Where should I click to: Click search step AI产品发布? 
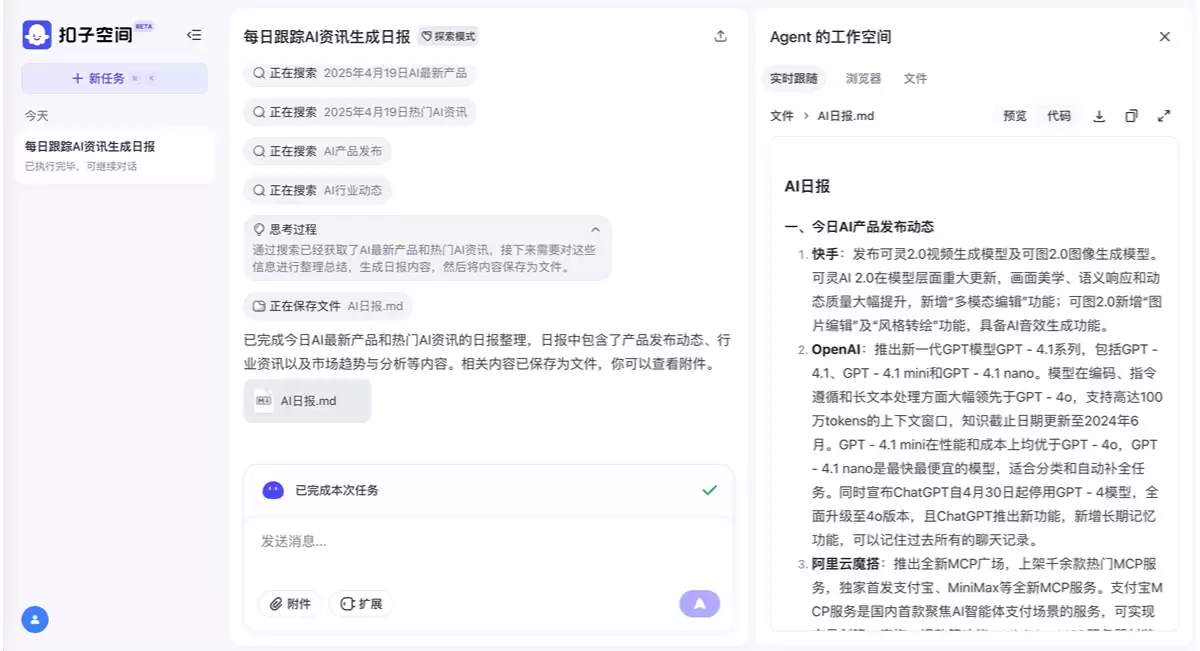(x=317, y=151)
